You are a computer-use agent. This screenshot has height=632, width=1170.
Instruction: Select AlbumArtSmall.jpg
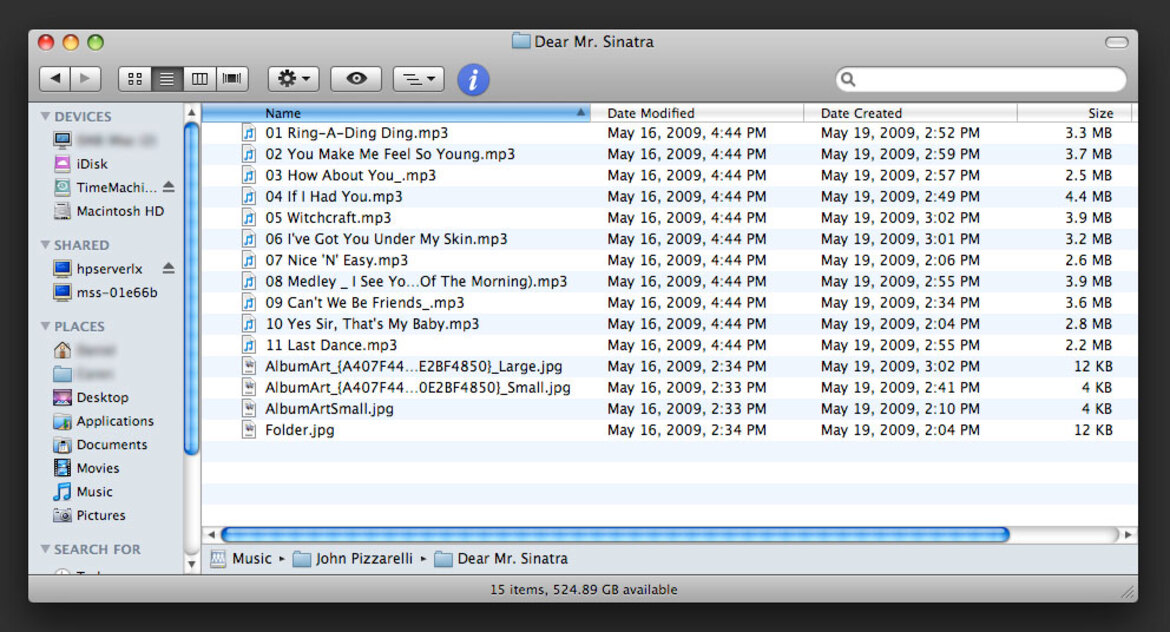click(329, 409)
